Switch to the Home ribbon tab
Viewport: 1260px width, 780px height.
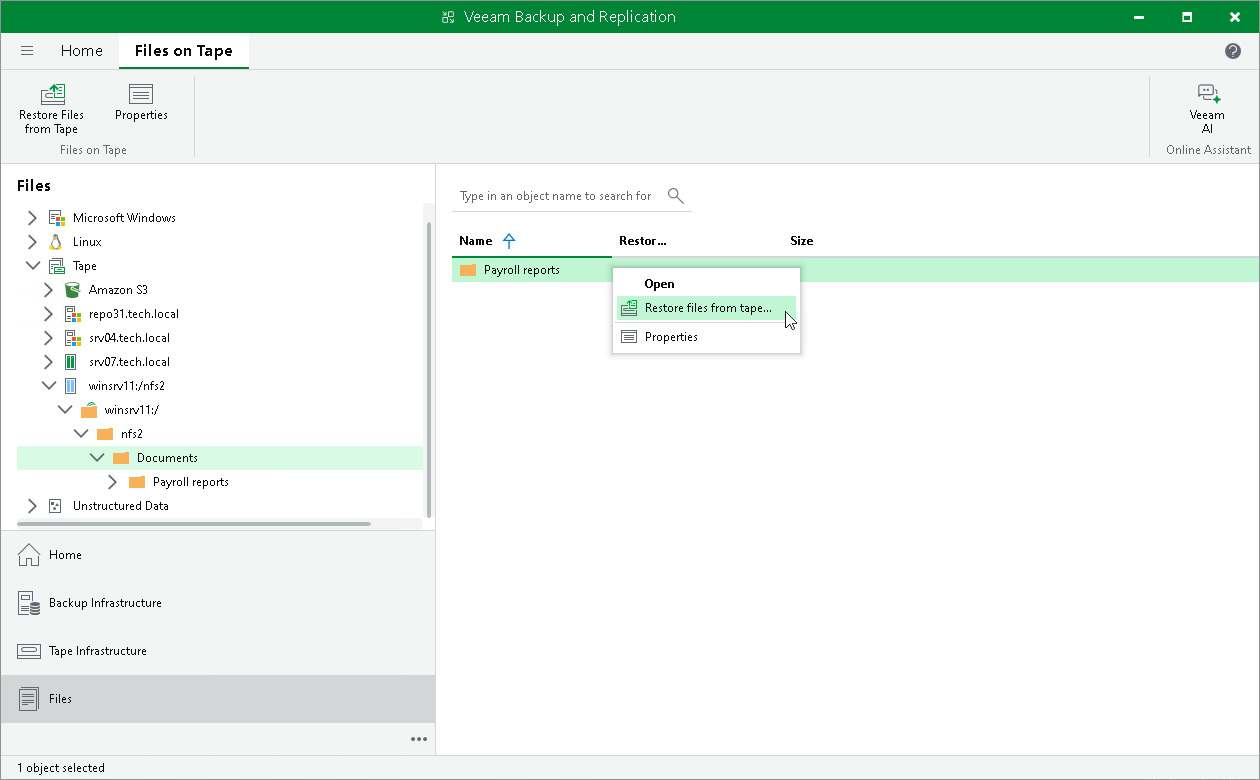tap(81, 51)
